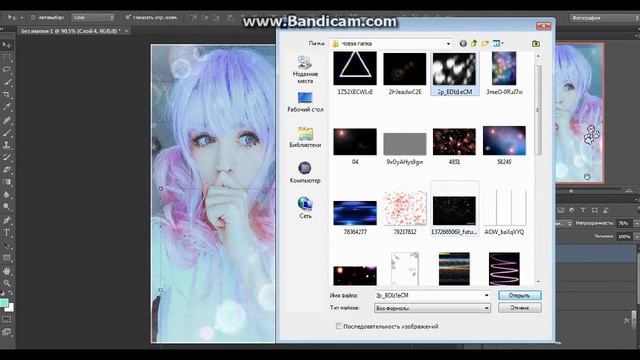Open the folder path dropdown in dialog
This screenshot has height=360, width=640.
click(x=448, y=44)
